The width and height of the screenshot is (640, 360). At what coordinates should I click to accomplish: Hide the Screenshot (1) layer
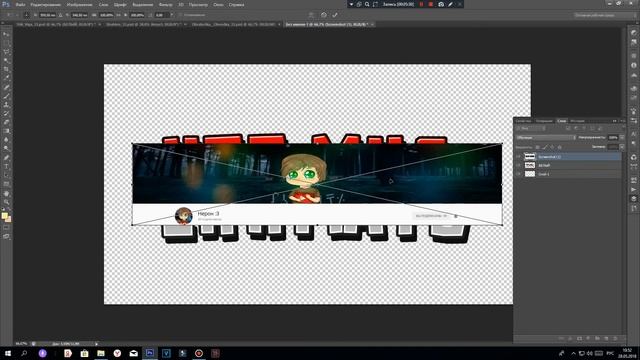coord(519,157)
